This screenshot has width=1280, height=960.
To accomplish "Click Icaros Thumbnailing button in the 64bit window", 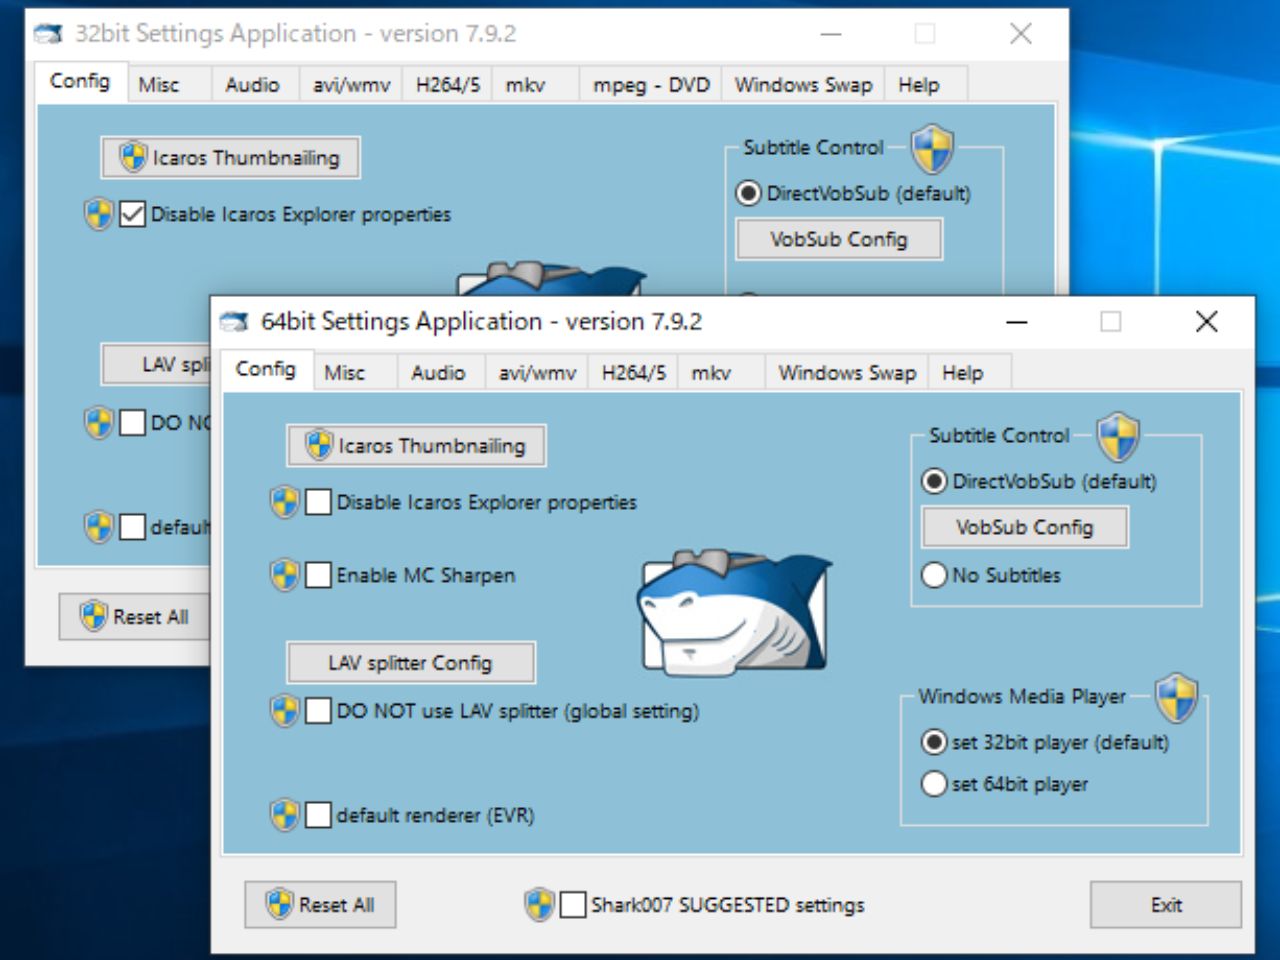I will click(416, 446).
